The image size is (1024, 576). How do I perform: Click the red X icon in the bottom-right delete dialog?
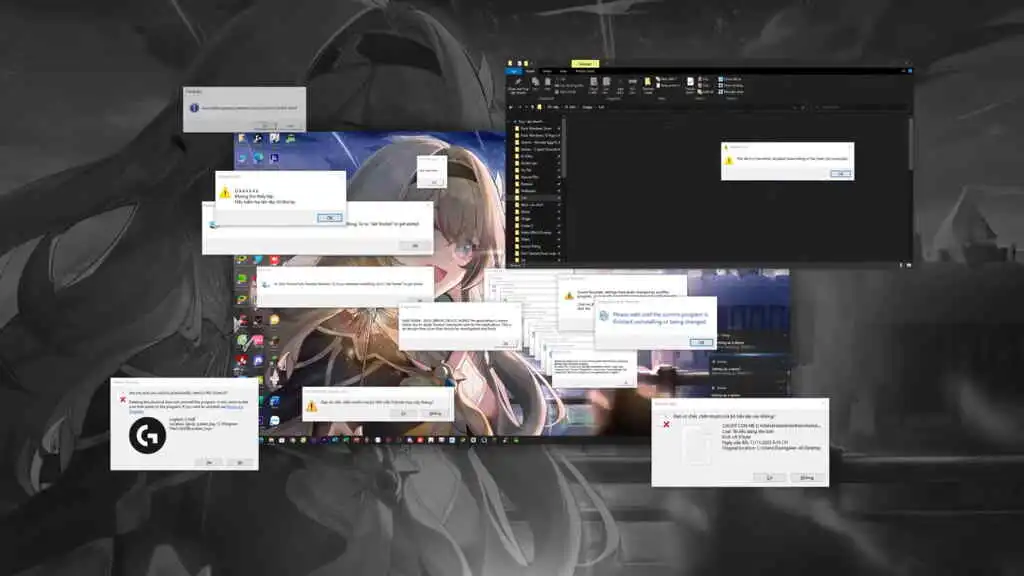pos(666,424)
